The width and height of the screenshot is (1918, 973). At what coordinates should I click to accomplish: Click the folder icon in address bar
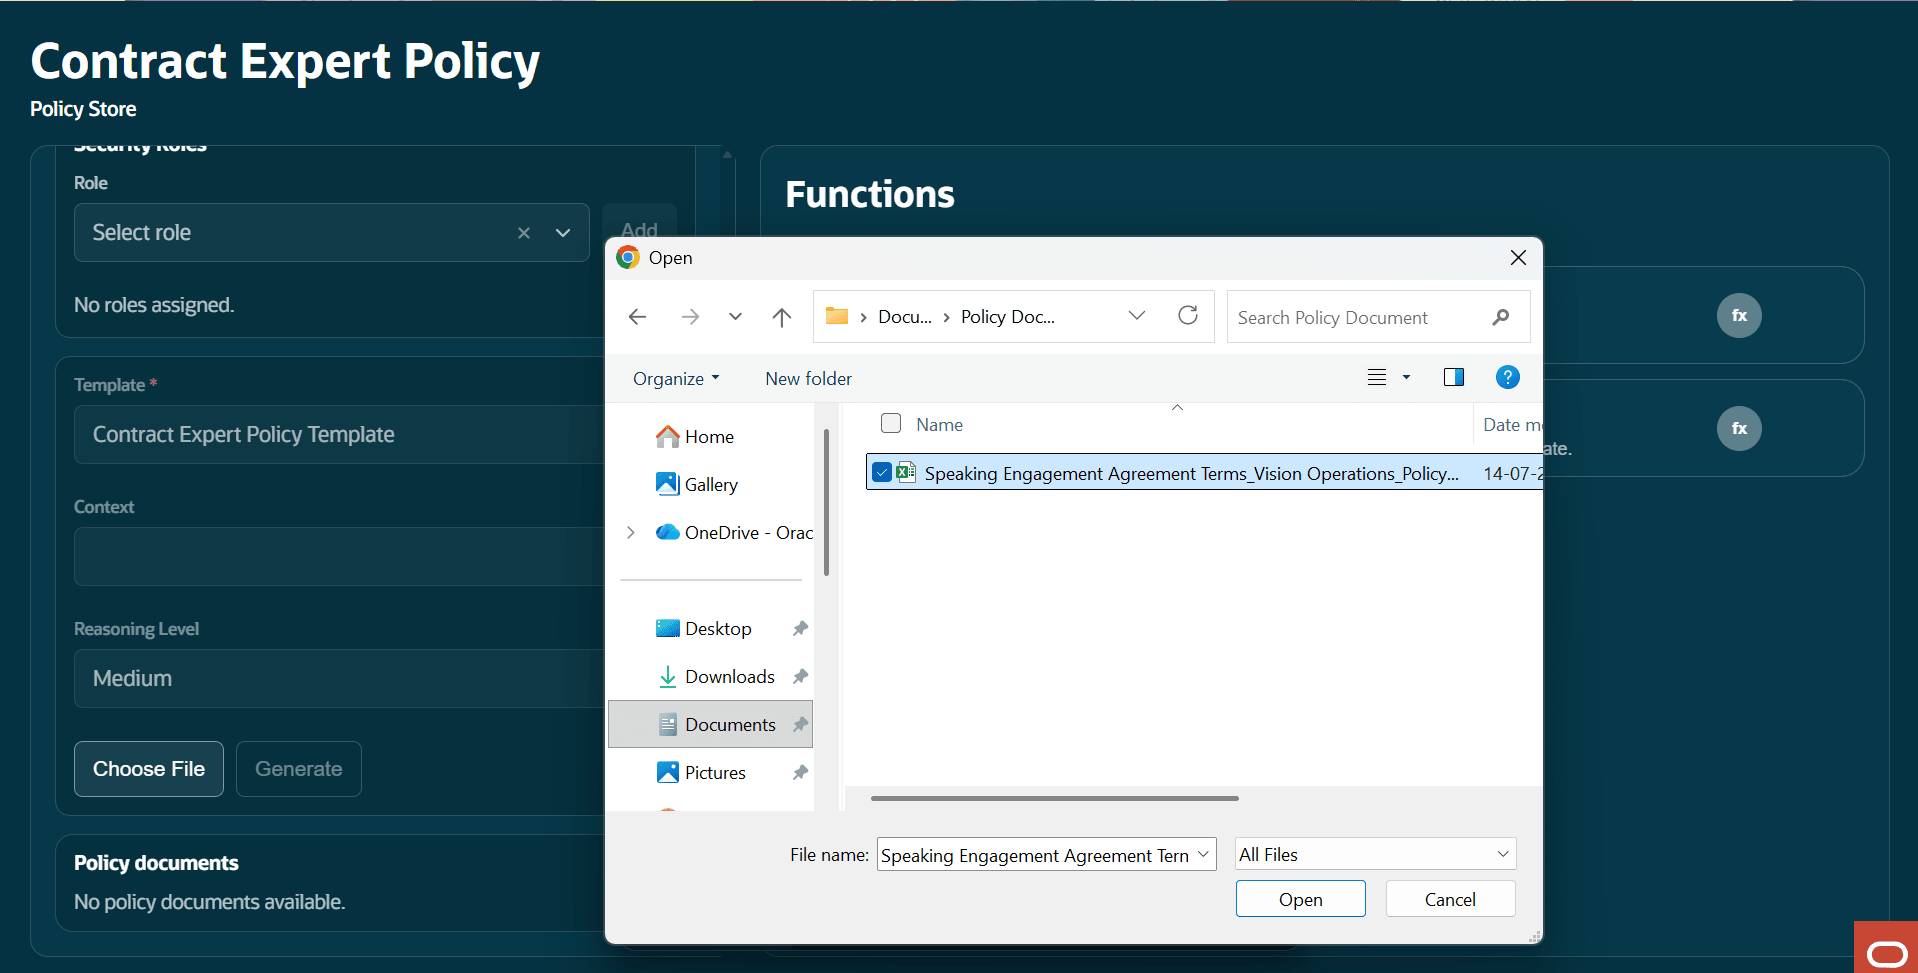(x=837, y=316)
